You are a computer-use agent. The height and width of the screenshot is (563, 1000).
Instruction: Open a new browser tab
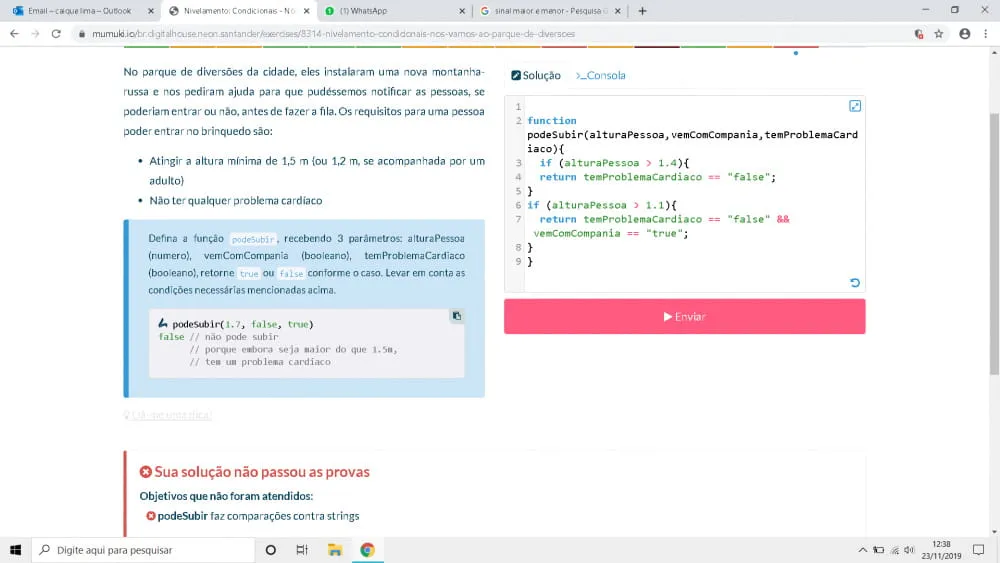(x=642, y=11)
